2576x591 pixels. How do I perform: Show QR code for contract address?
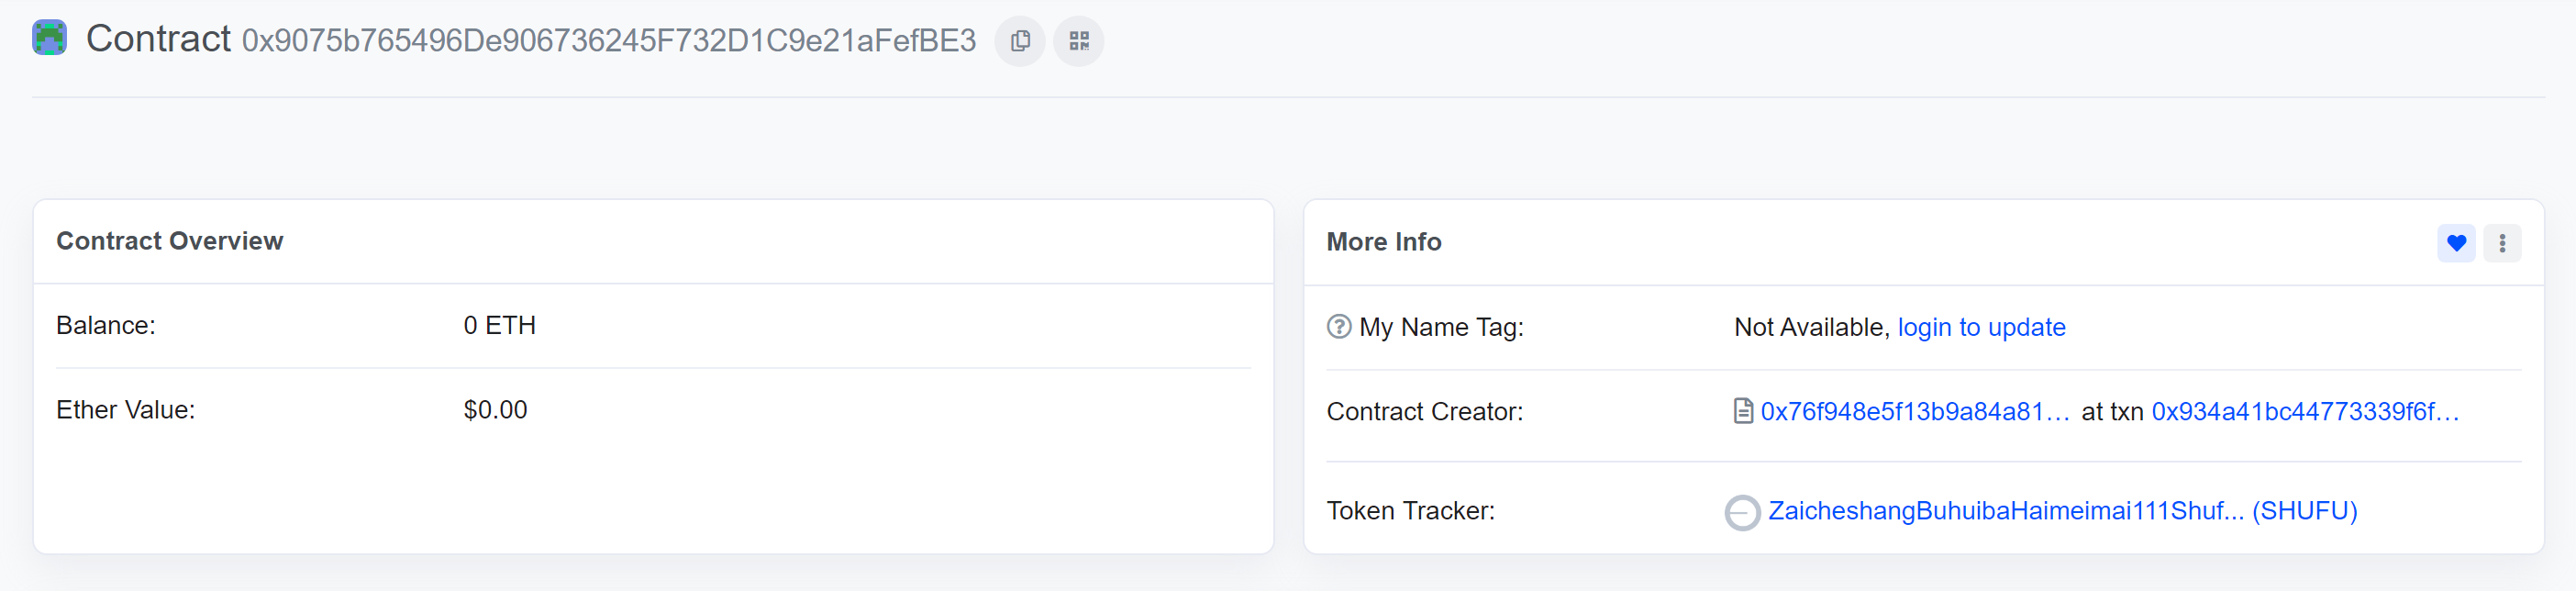tap(1078, 41)
